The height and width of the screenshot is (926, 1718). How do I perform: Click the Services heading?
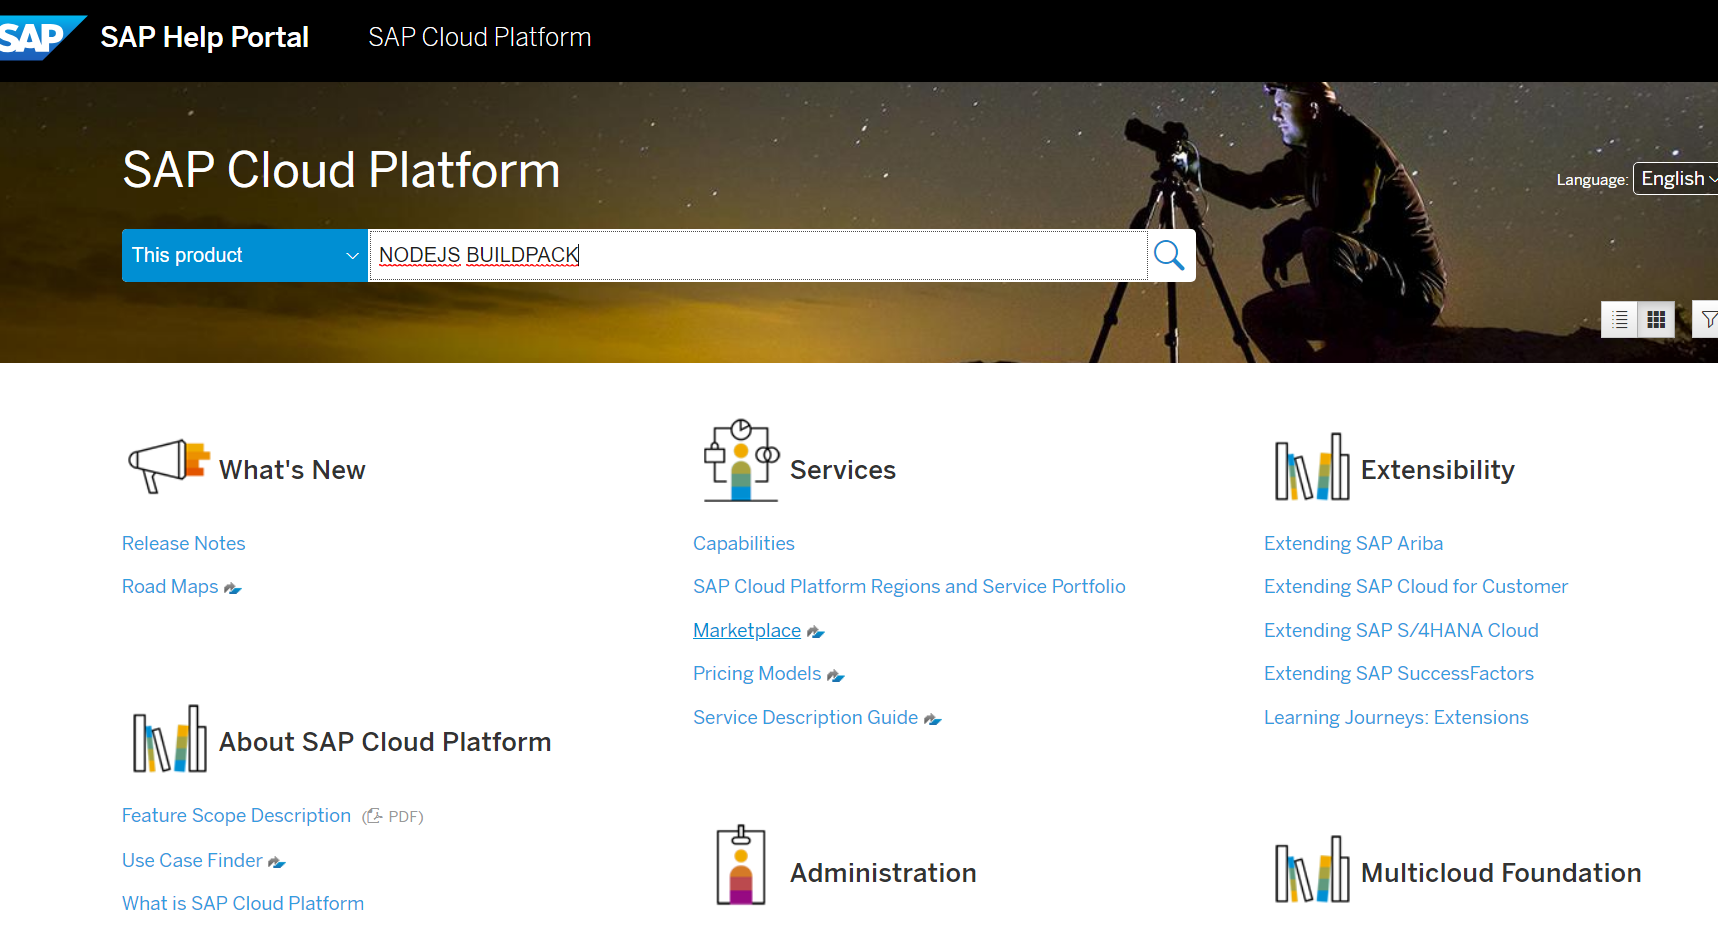coord(843,470)
